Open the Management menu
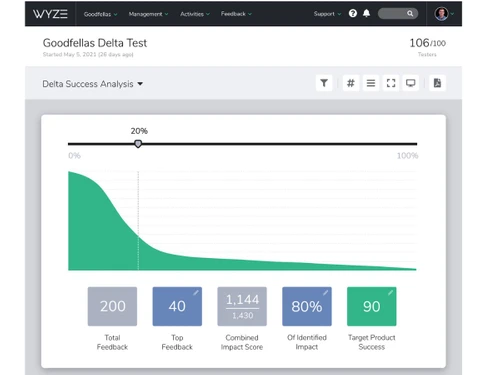Viewport: 500px width, 375px height. 148,14
